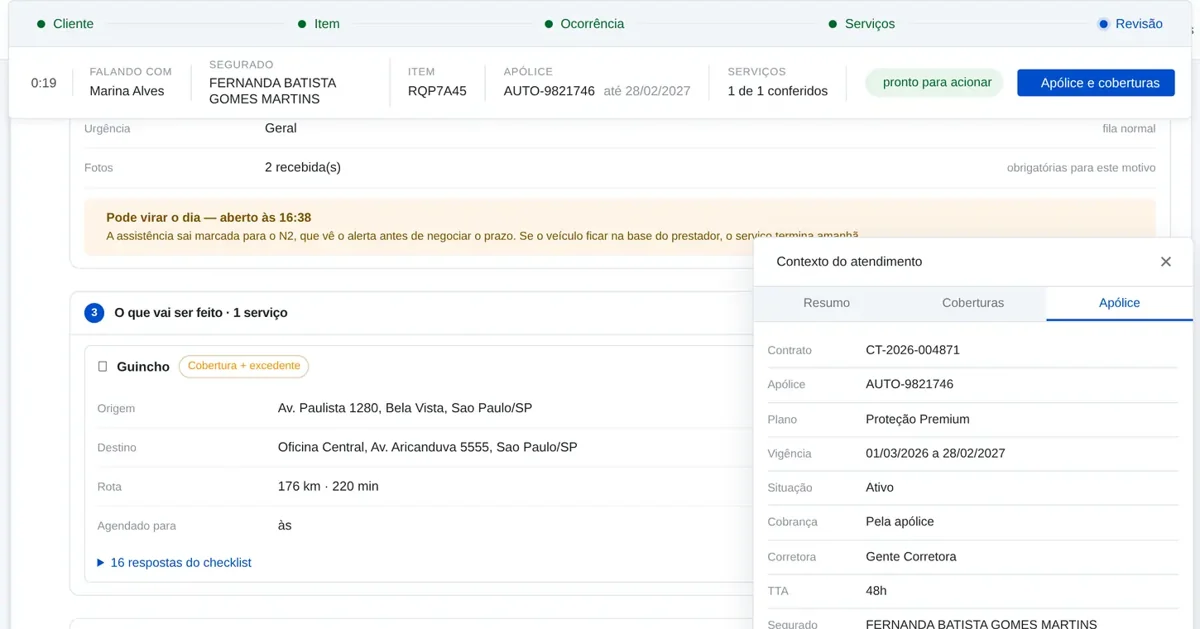Switch to the Resumo tab

(826, 303)
